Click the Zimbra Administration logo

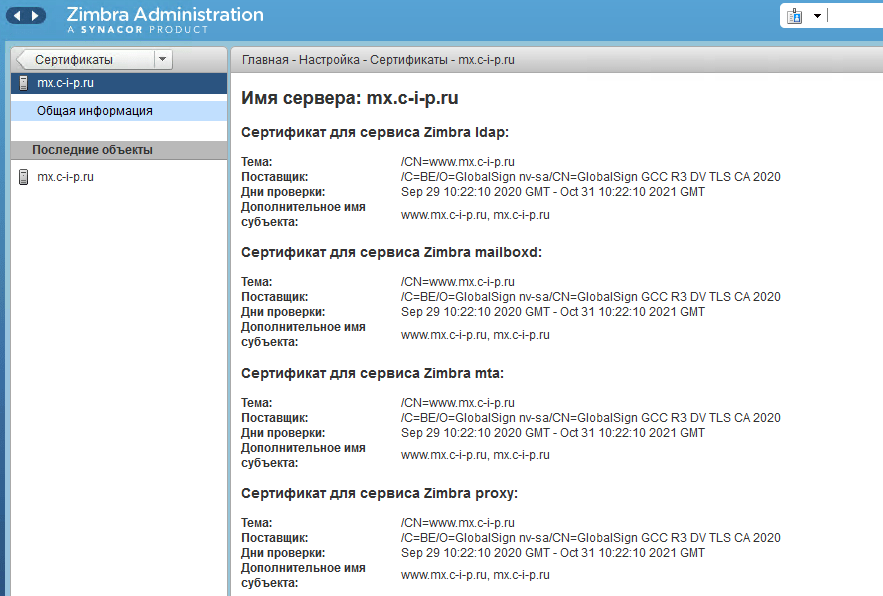(165, 20)
